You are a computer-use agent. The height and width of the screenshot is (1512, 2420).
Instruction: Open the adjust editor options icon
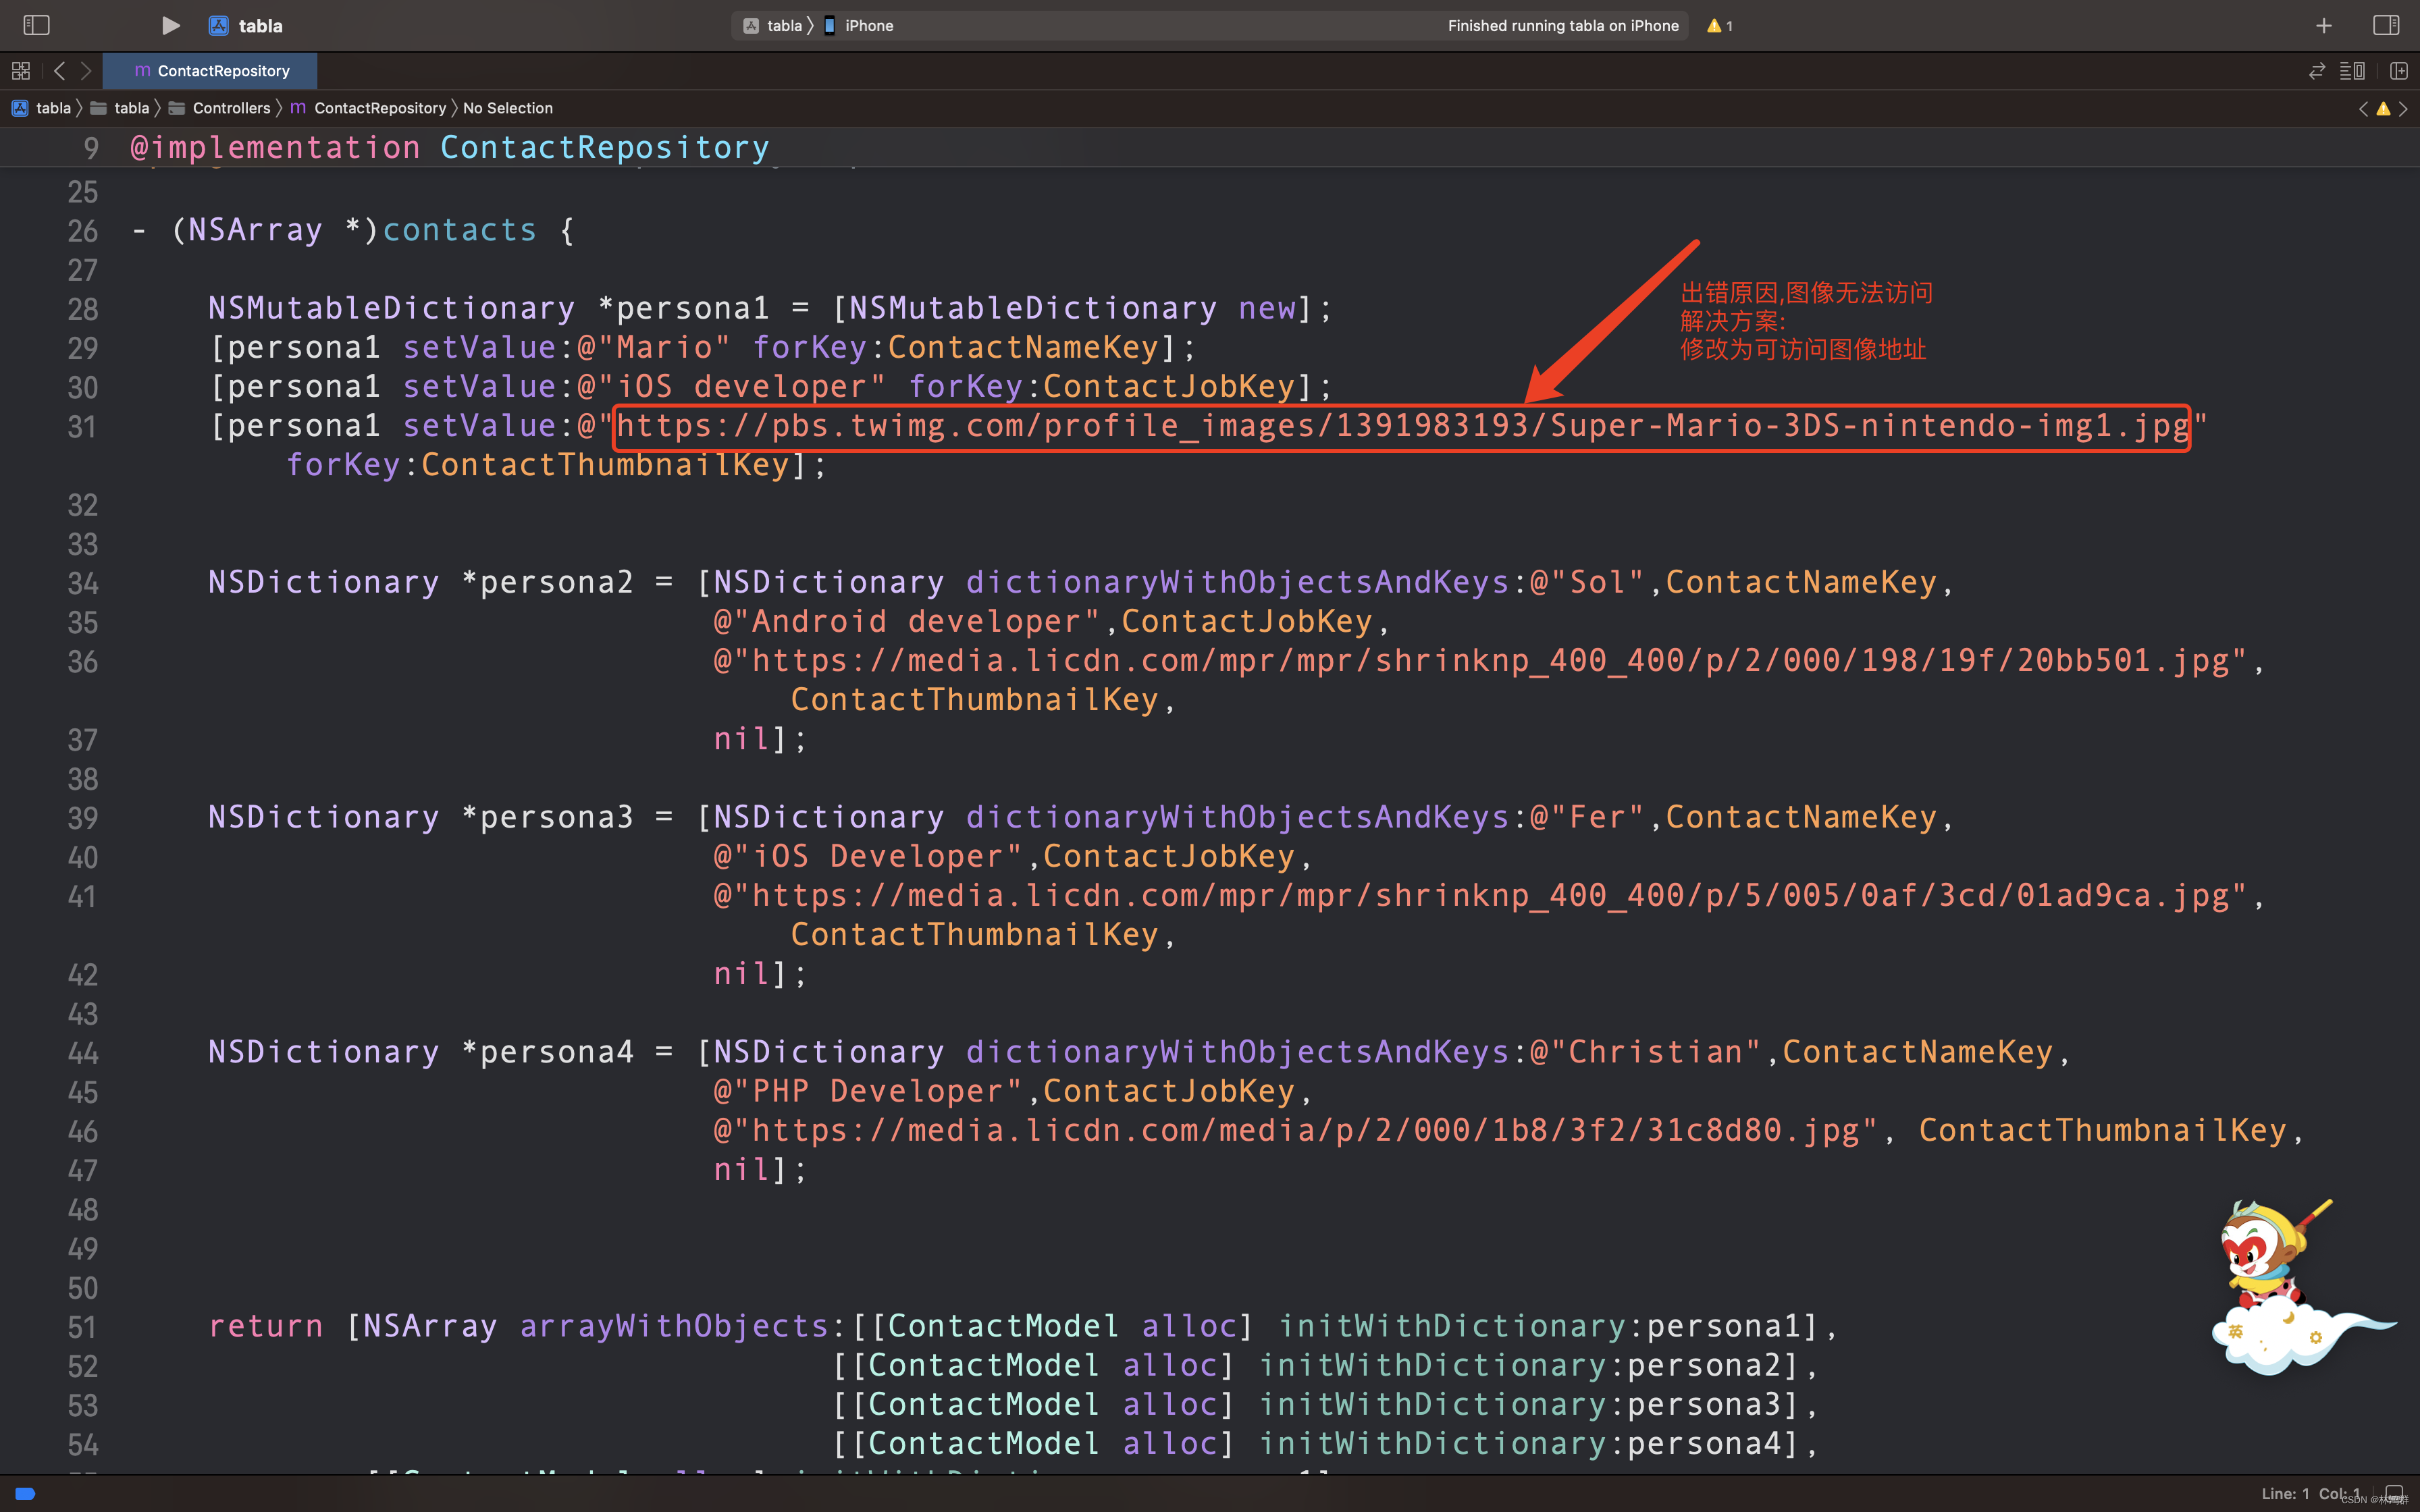(x=2352, y=71)
